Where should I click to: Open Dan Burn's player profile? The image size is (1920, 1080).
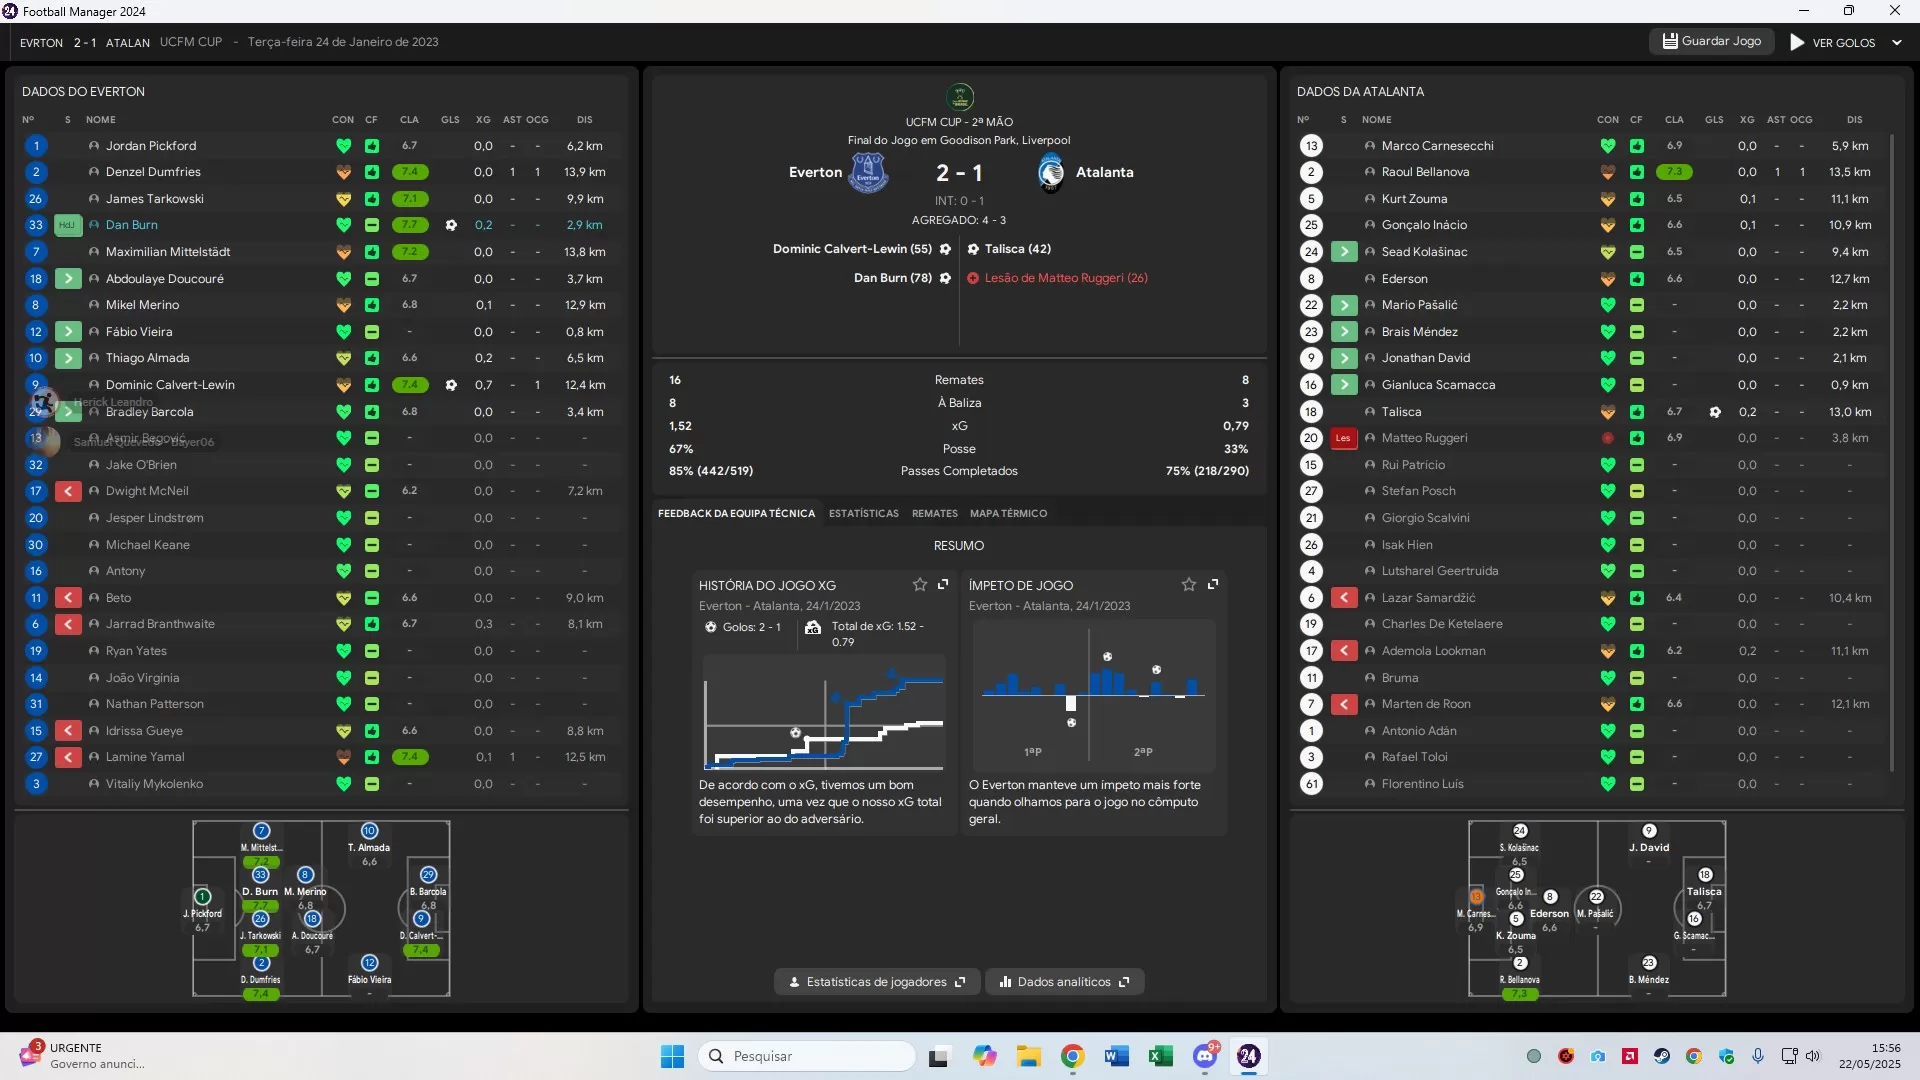coord(132,225)
